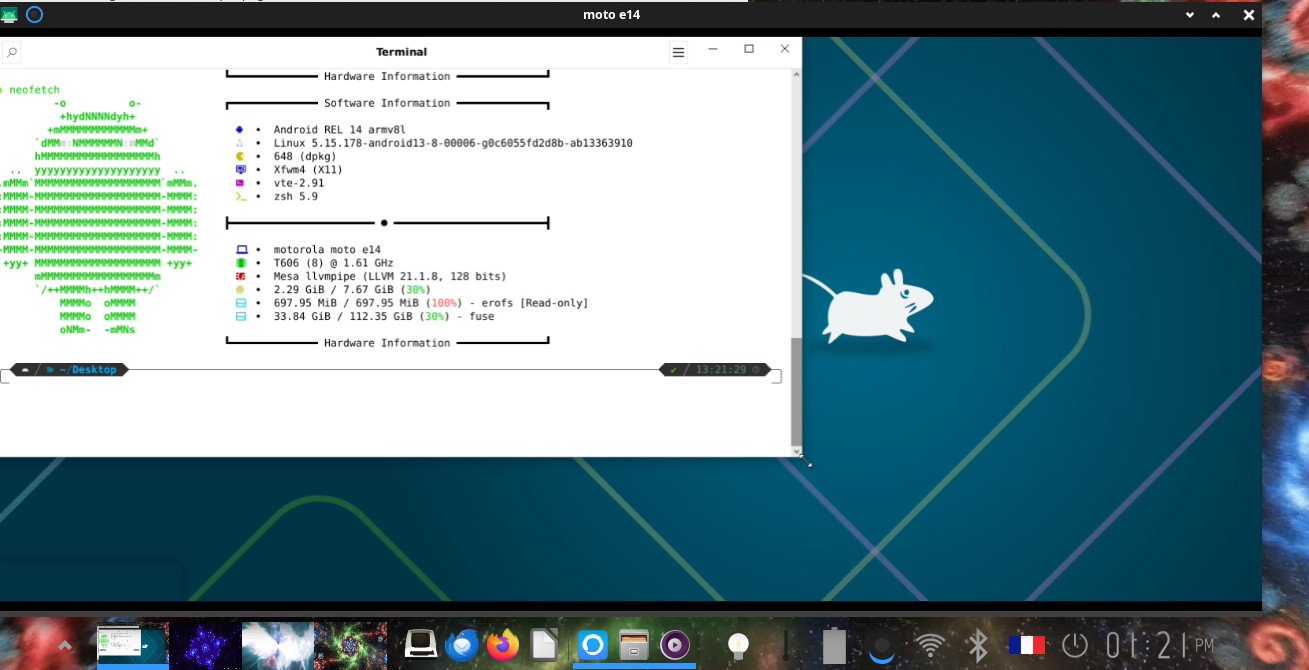This screenshot has height=670, width=1309.
Task: Click the battery tray indicator
Action: click(833, 645)
